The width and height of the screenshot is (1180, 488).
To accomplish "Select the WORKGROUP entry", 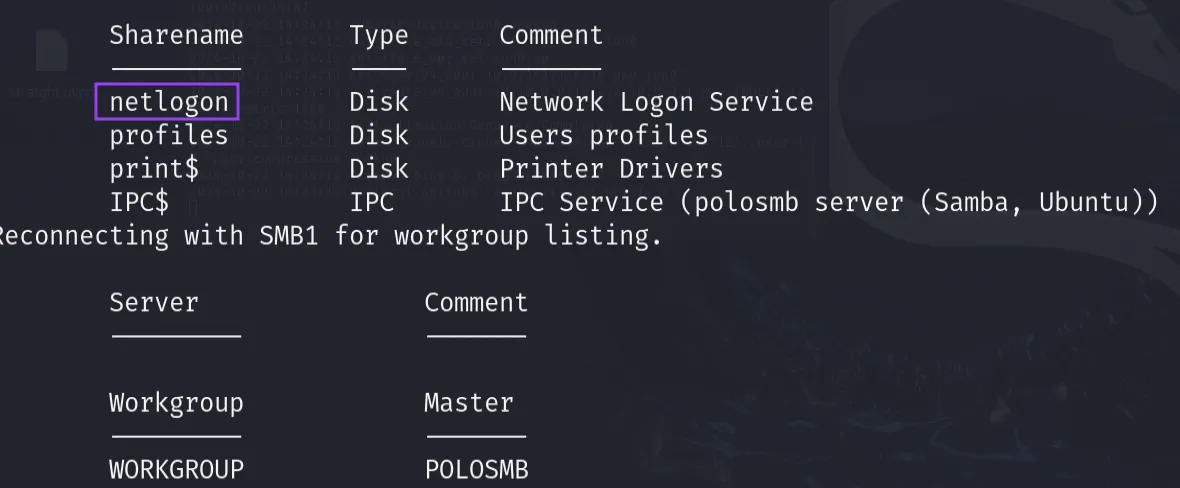I will pos(176,469).
